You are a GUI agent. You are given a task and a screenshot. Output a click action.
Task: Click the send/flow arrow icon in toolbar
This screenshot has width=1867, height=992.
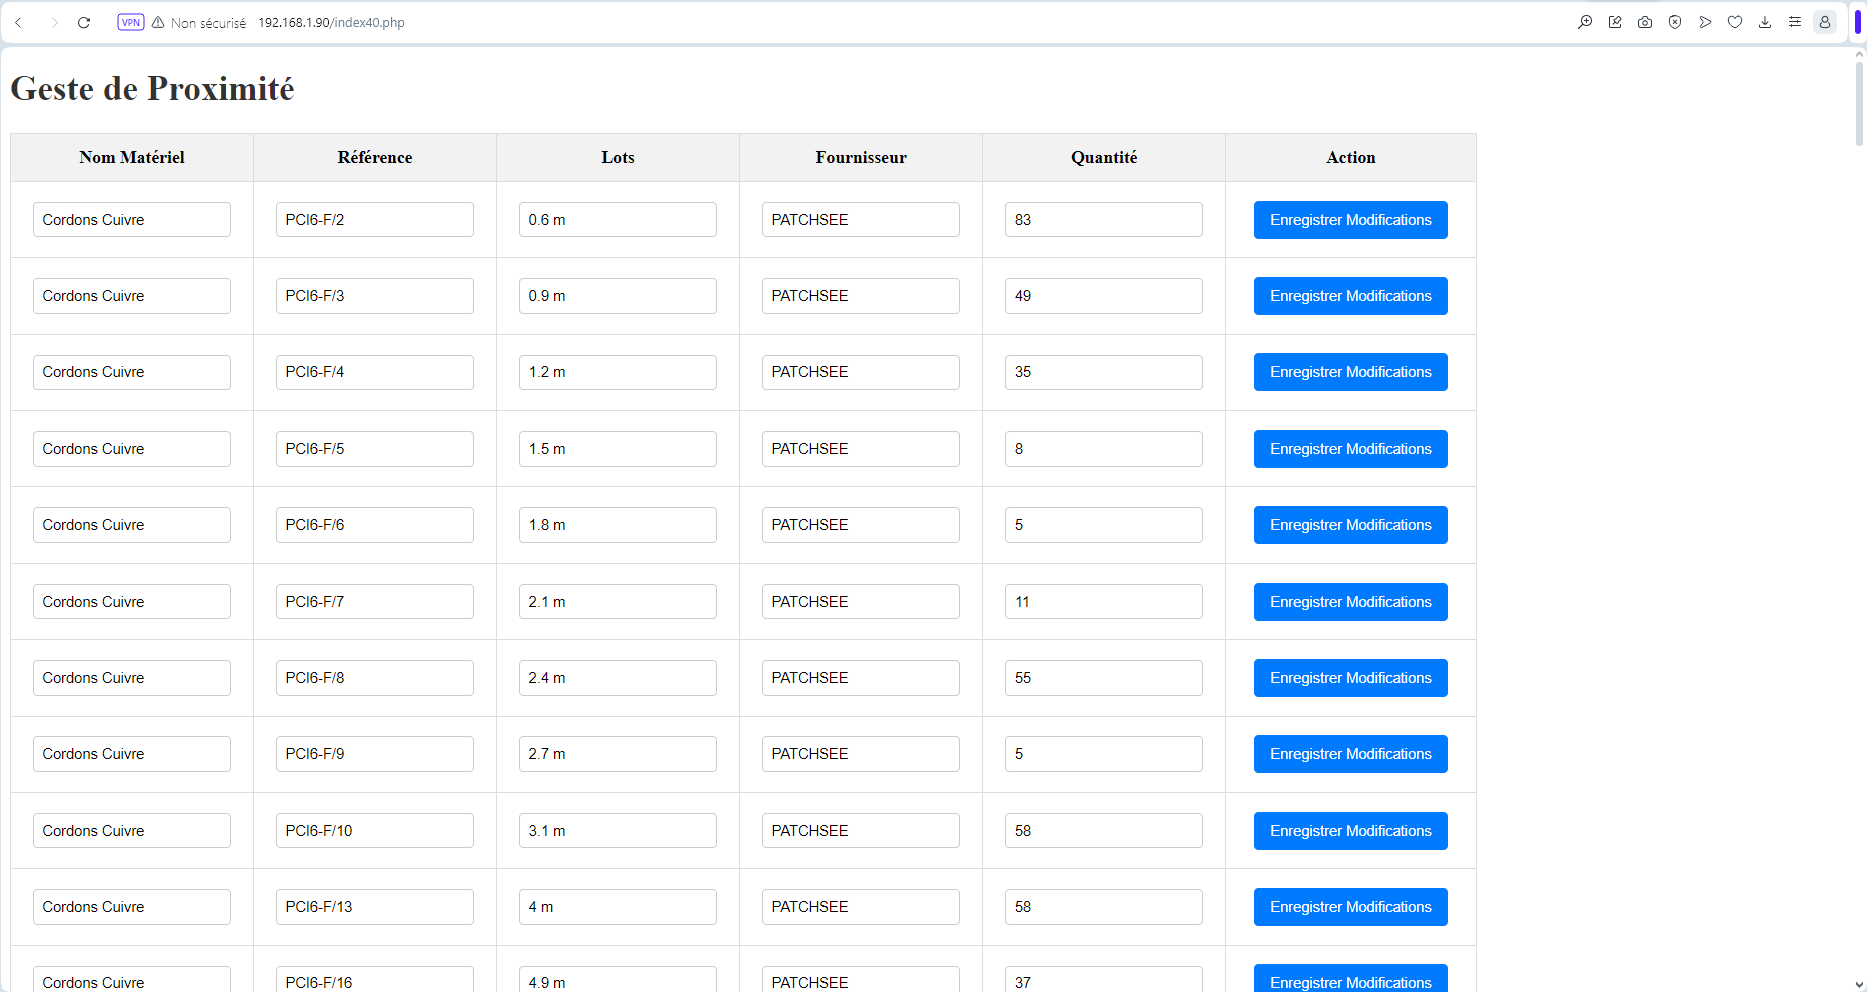pos(1705,22)
